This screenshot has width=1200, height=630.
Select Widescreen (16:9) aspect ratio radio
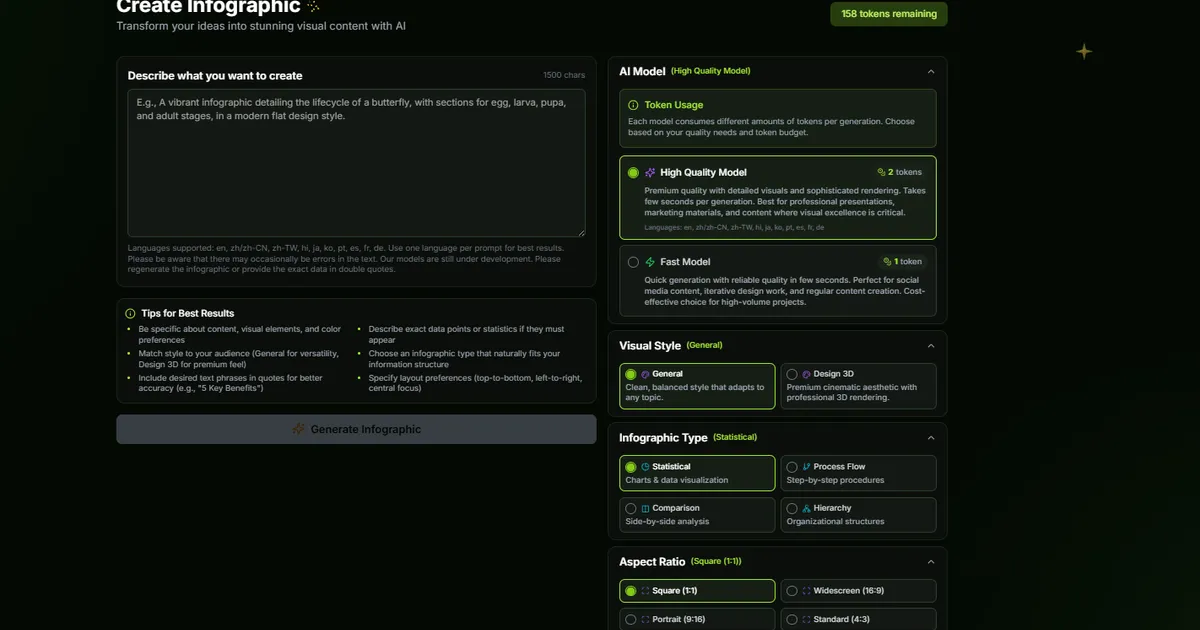point(792,591)
